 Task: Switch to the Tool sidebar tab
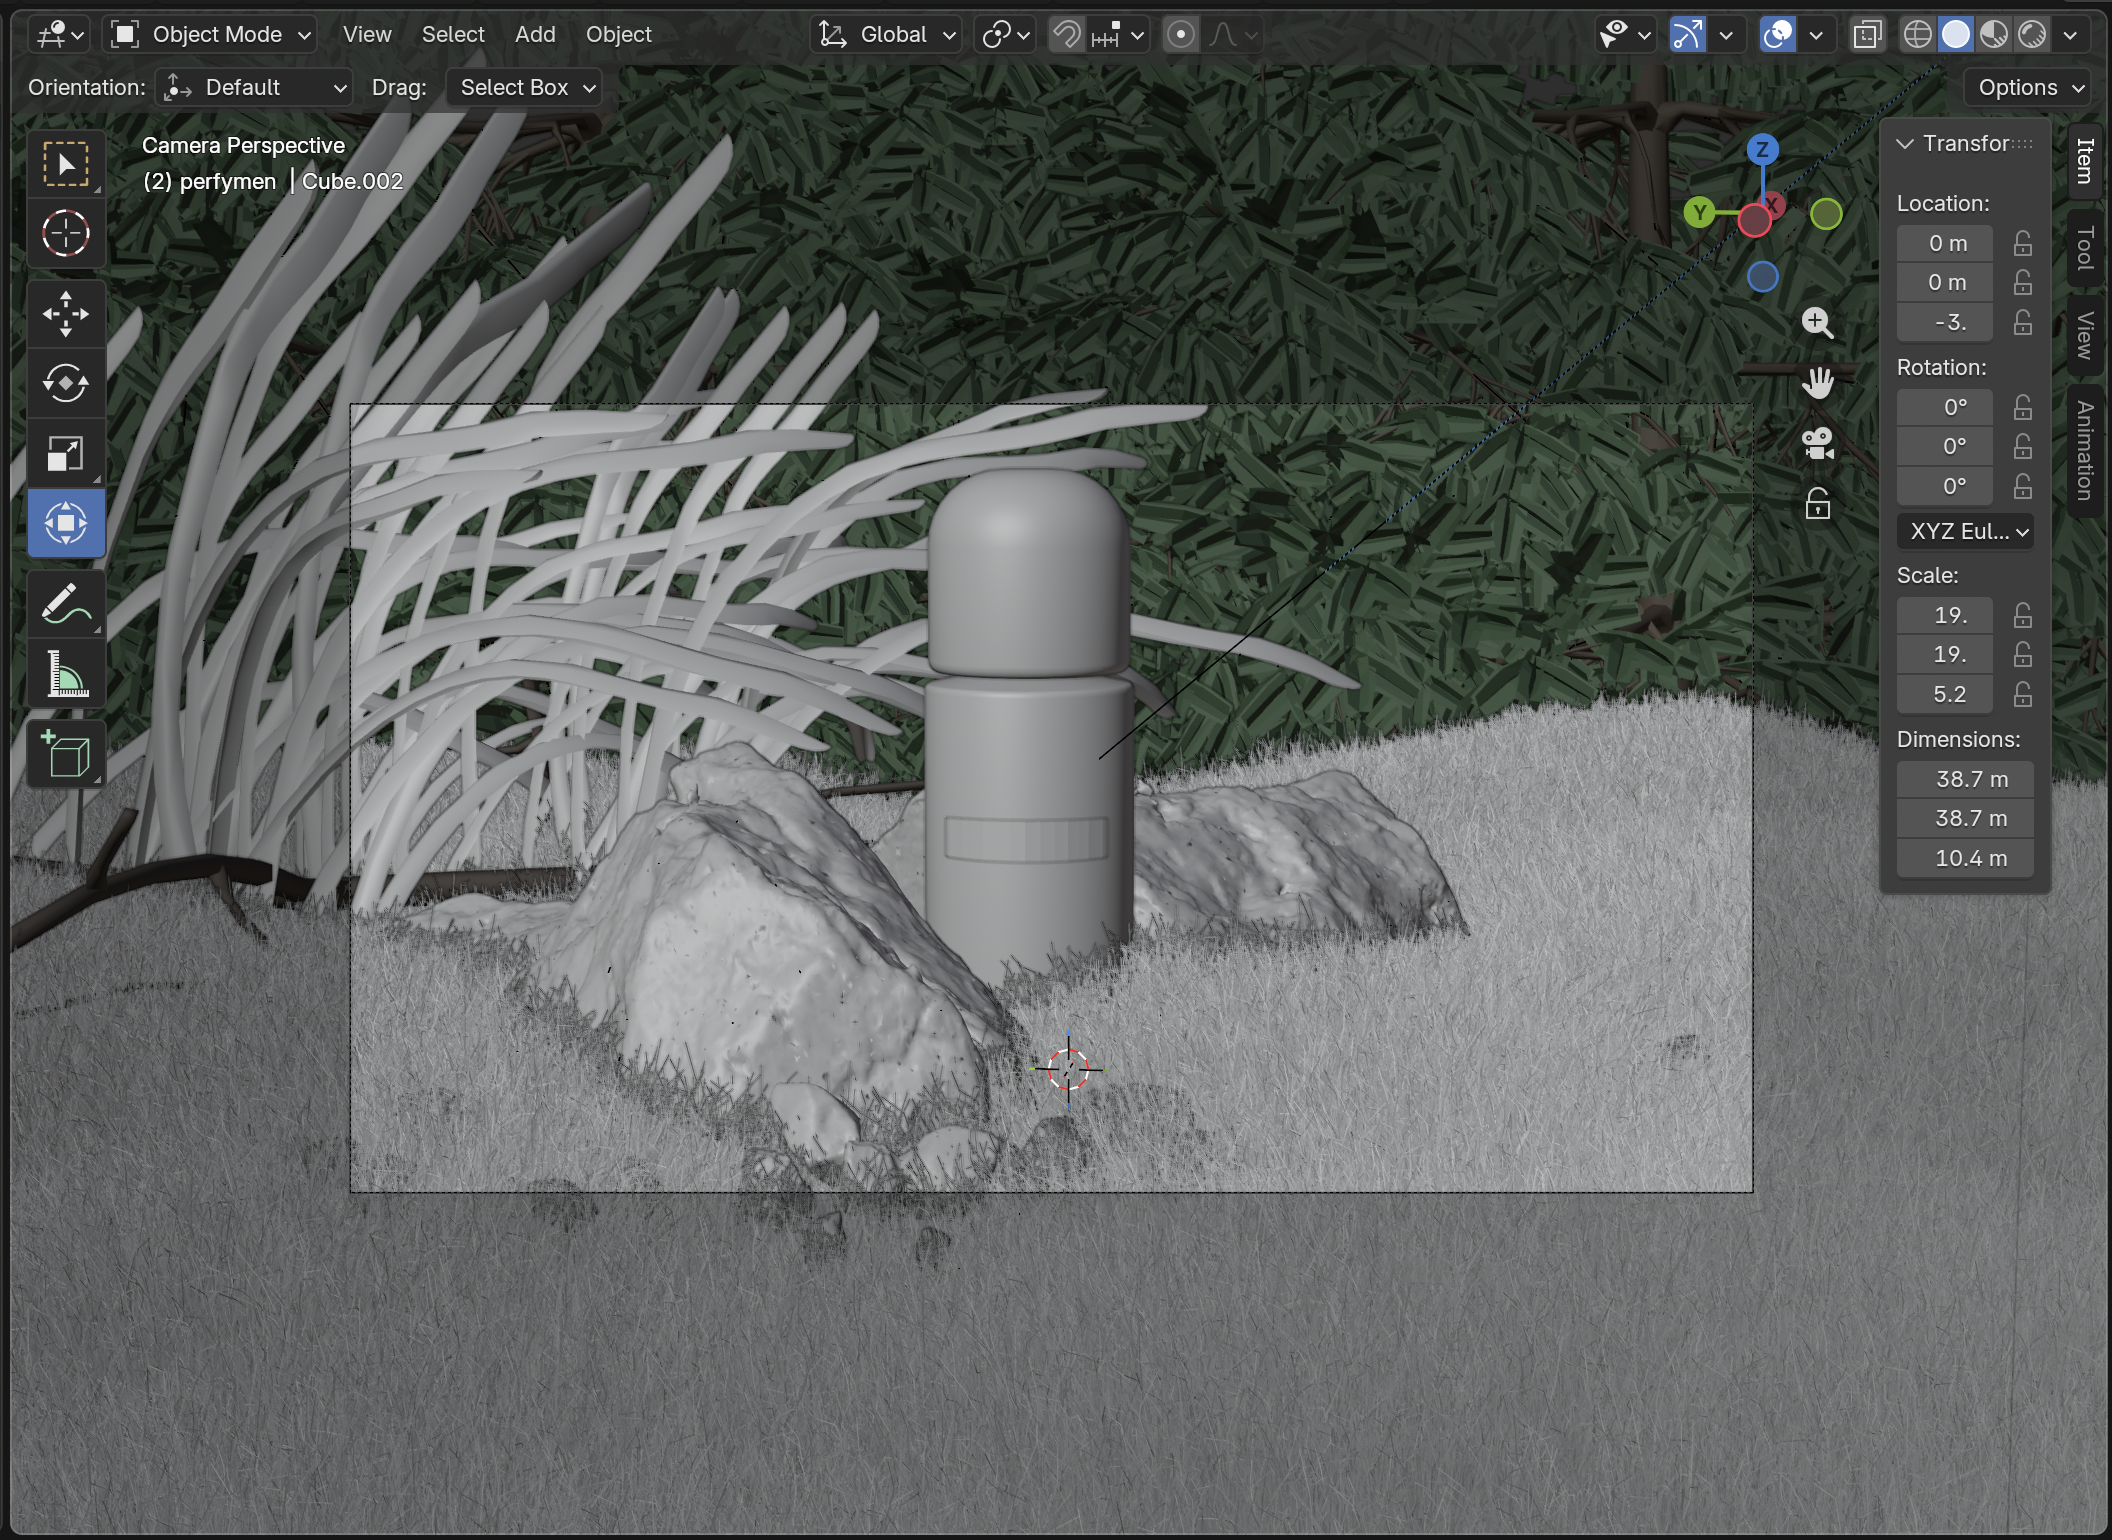tap(2085, 247)
